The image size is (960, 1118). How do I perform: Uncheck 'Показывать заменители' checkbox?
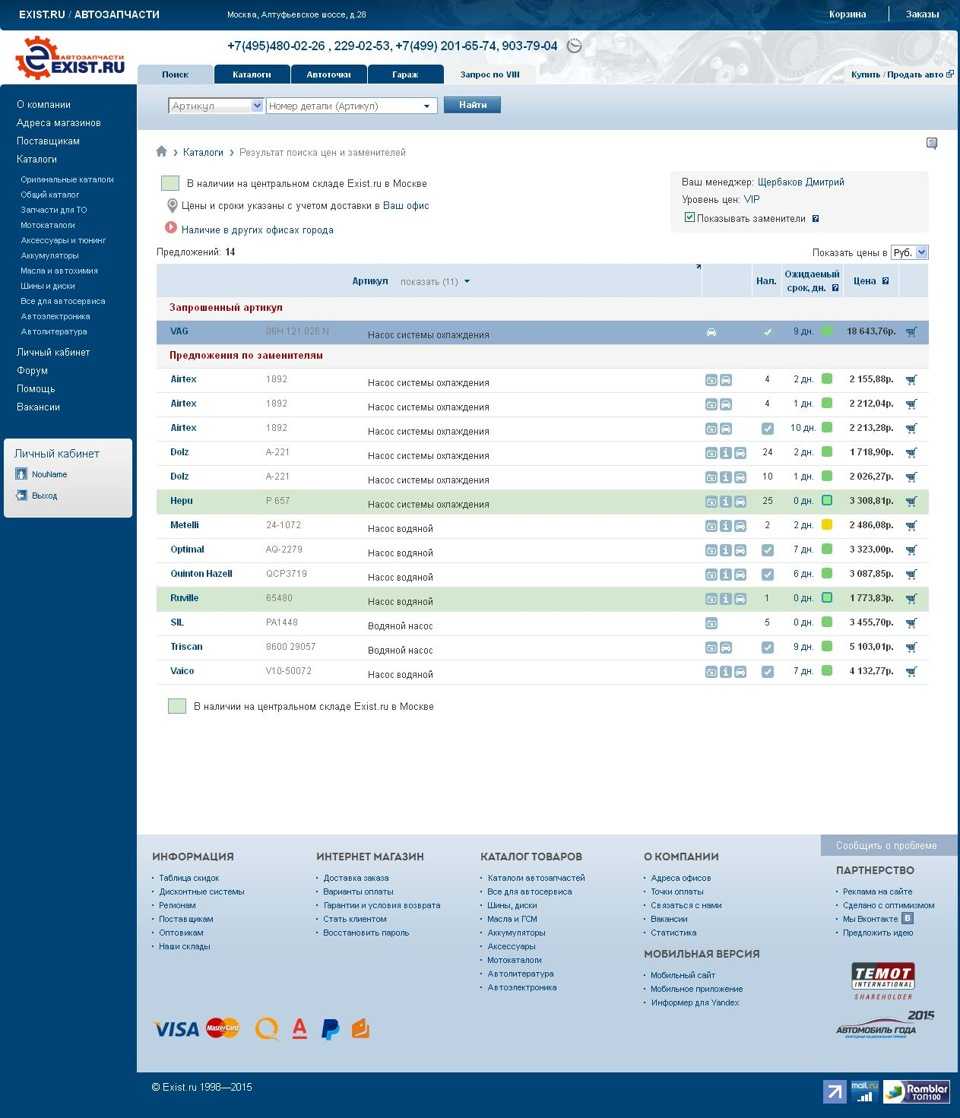pos(689,217)
